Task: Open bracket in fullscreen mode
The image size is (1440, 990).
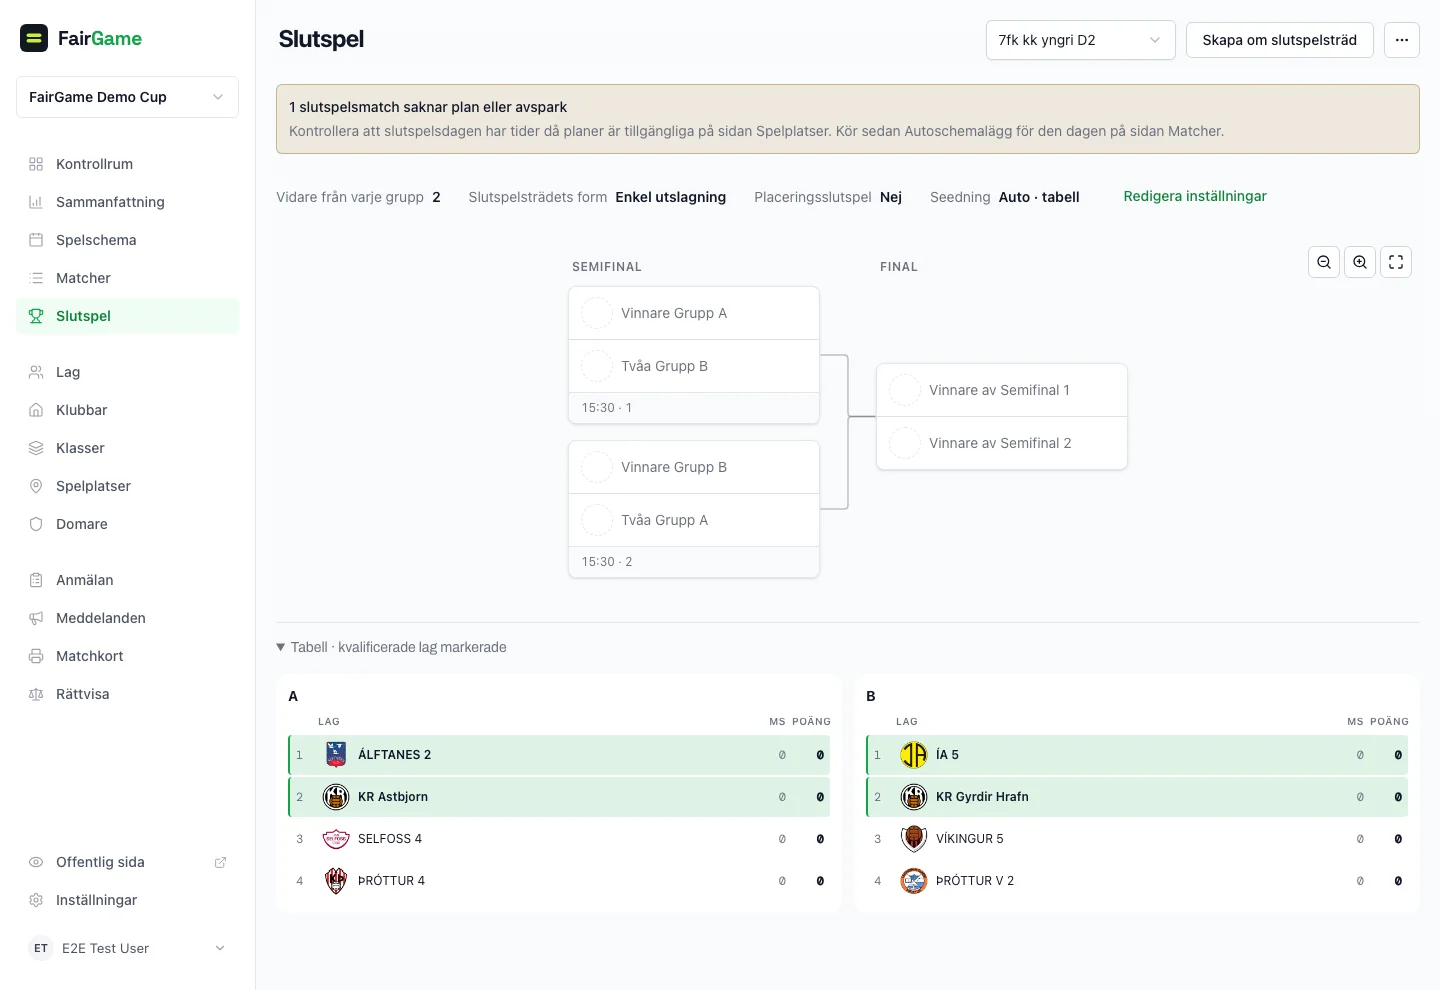Action: point(1396,262)
